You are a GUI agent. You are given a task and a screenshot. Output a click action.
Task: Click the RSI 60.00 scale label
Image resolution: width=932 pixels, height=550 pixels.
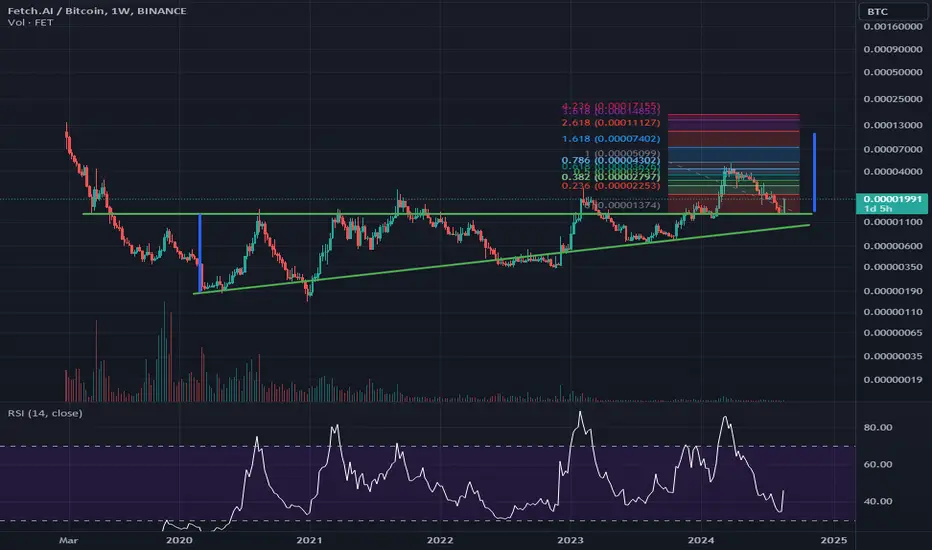click(x=878, y=464)
